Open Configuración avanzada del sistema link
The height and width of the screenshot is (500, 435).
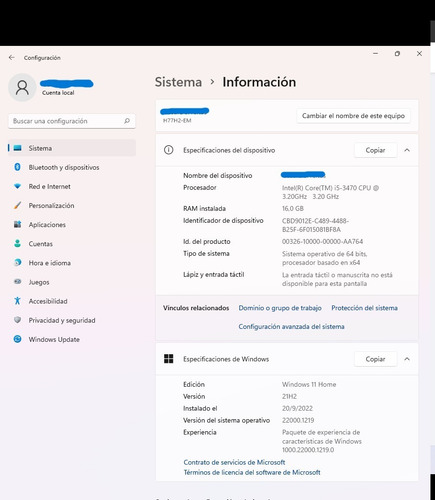[x=291, y=326]
